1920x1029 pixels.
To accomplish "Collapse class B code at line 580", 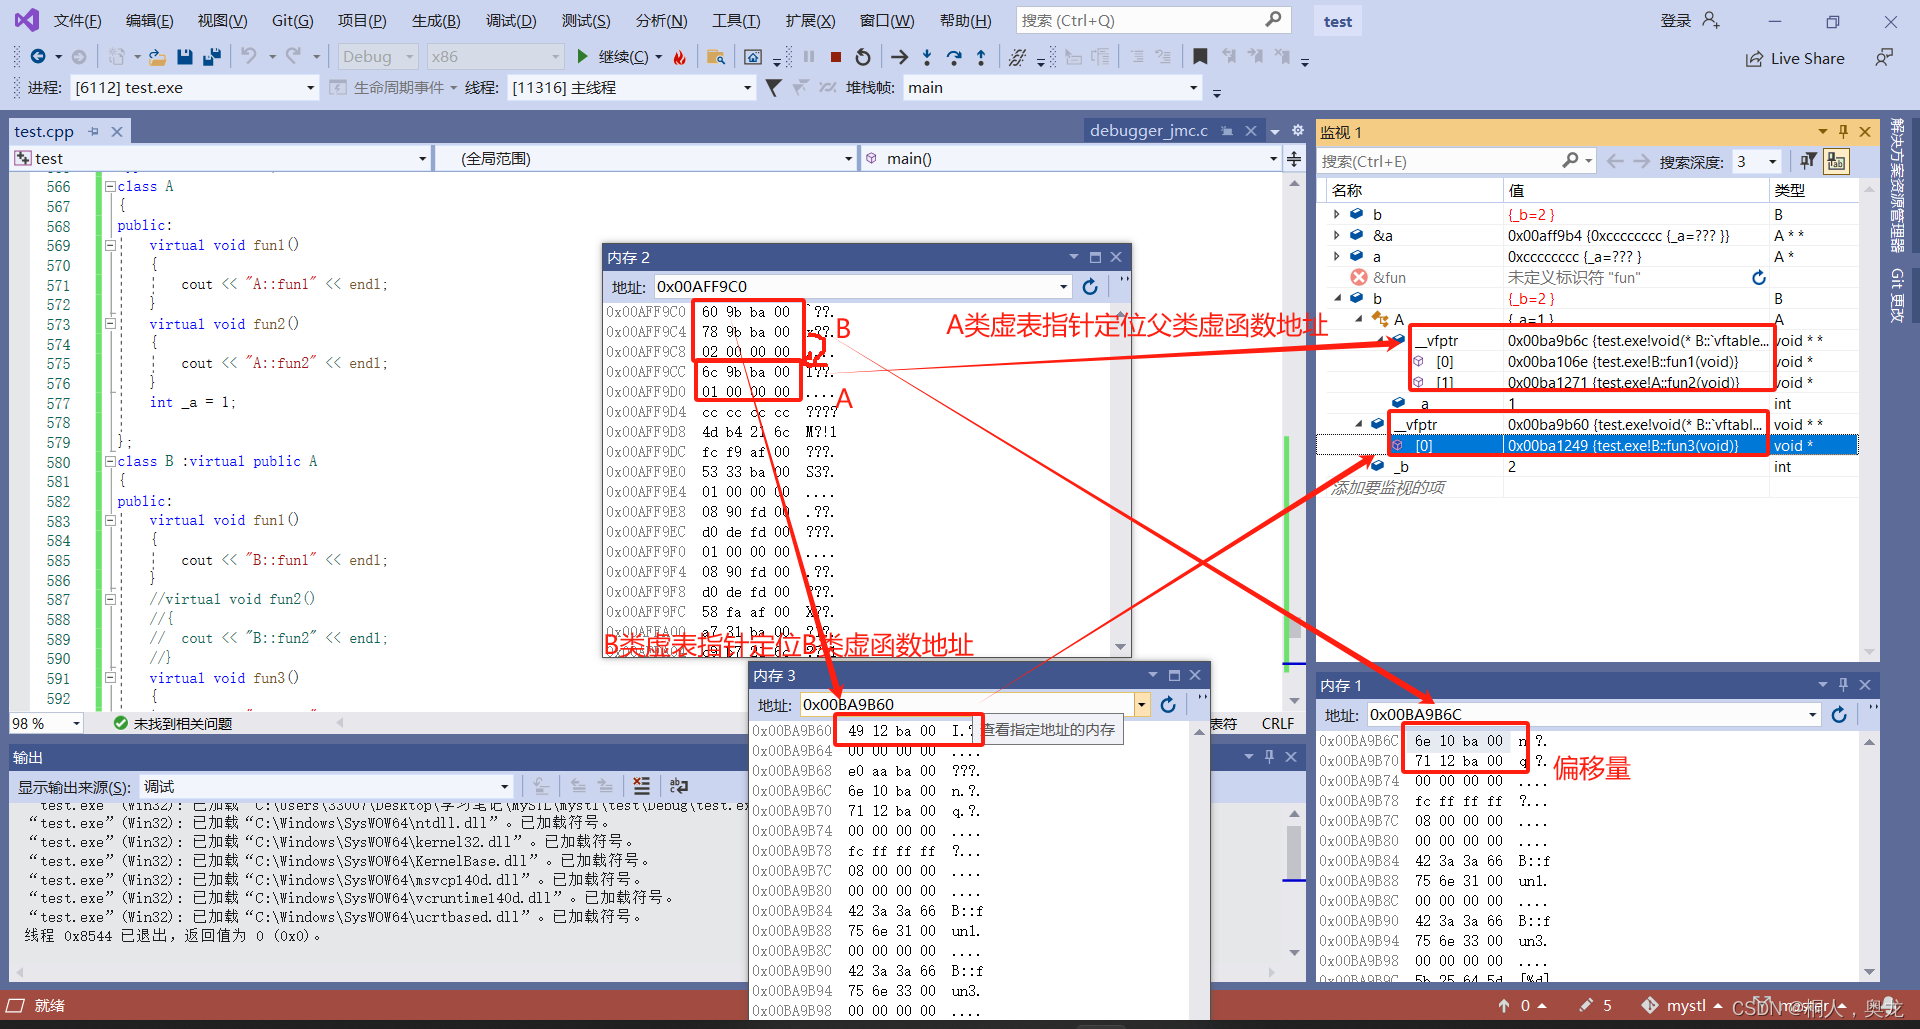I will [x=110, y=461].
